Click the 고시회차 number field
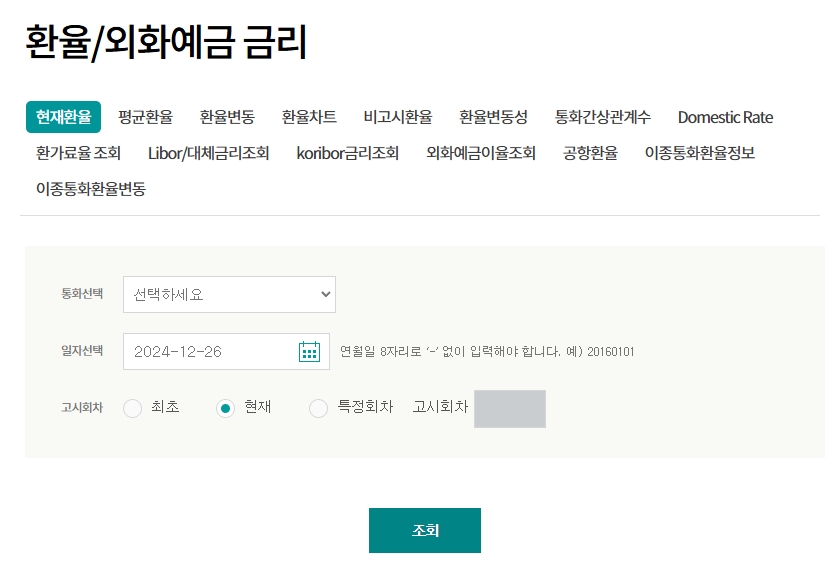This screenshot has height=581, width=839. point(510,408)
